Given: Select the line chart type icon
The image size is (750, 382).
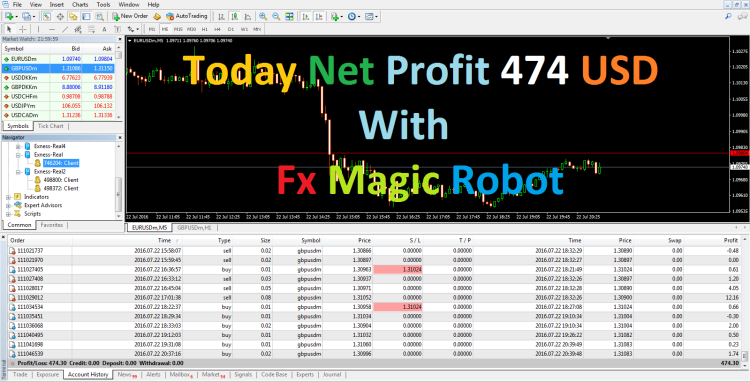Looking at the screenshot, I should pos(248,16).
